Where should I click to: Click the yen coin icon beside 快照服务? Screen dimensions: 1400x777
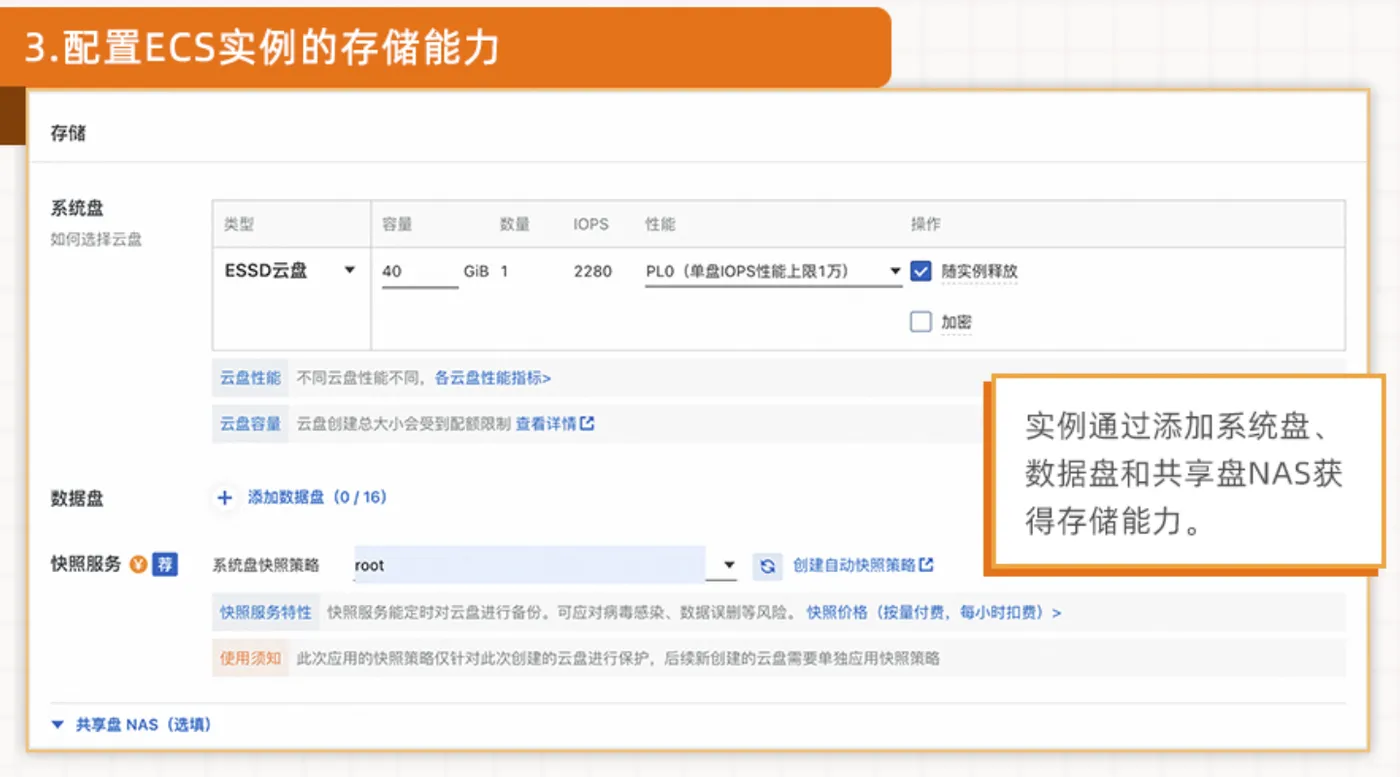[138, 564]
